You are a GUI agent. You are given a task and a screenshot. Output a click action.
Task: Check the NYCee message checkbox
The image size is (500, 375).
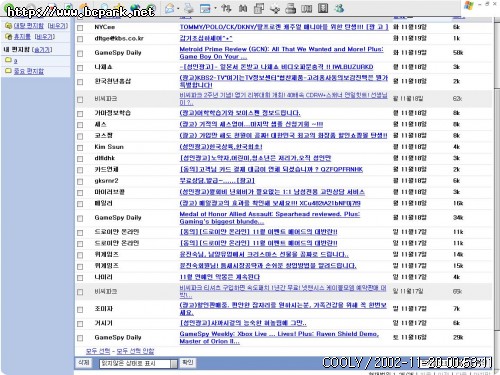(x=80, y=28)
